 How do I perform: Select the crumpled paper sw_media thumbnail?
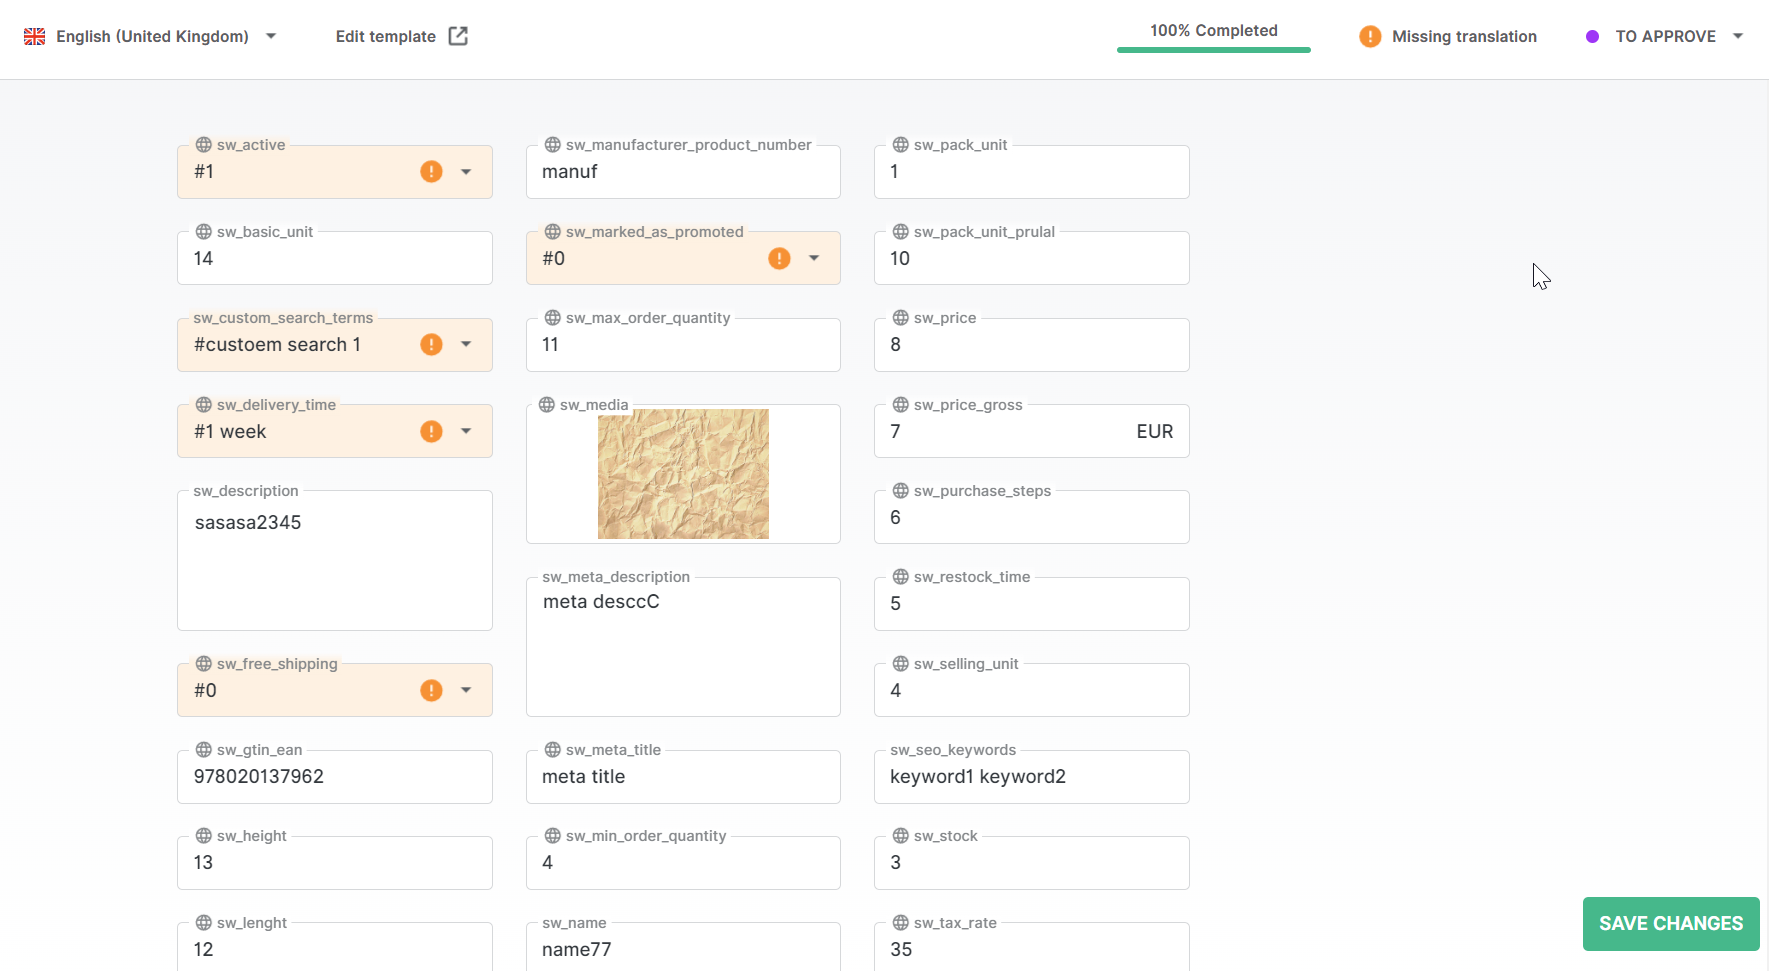click(x=683, y=474)
